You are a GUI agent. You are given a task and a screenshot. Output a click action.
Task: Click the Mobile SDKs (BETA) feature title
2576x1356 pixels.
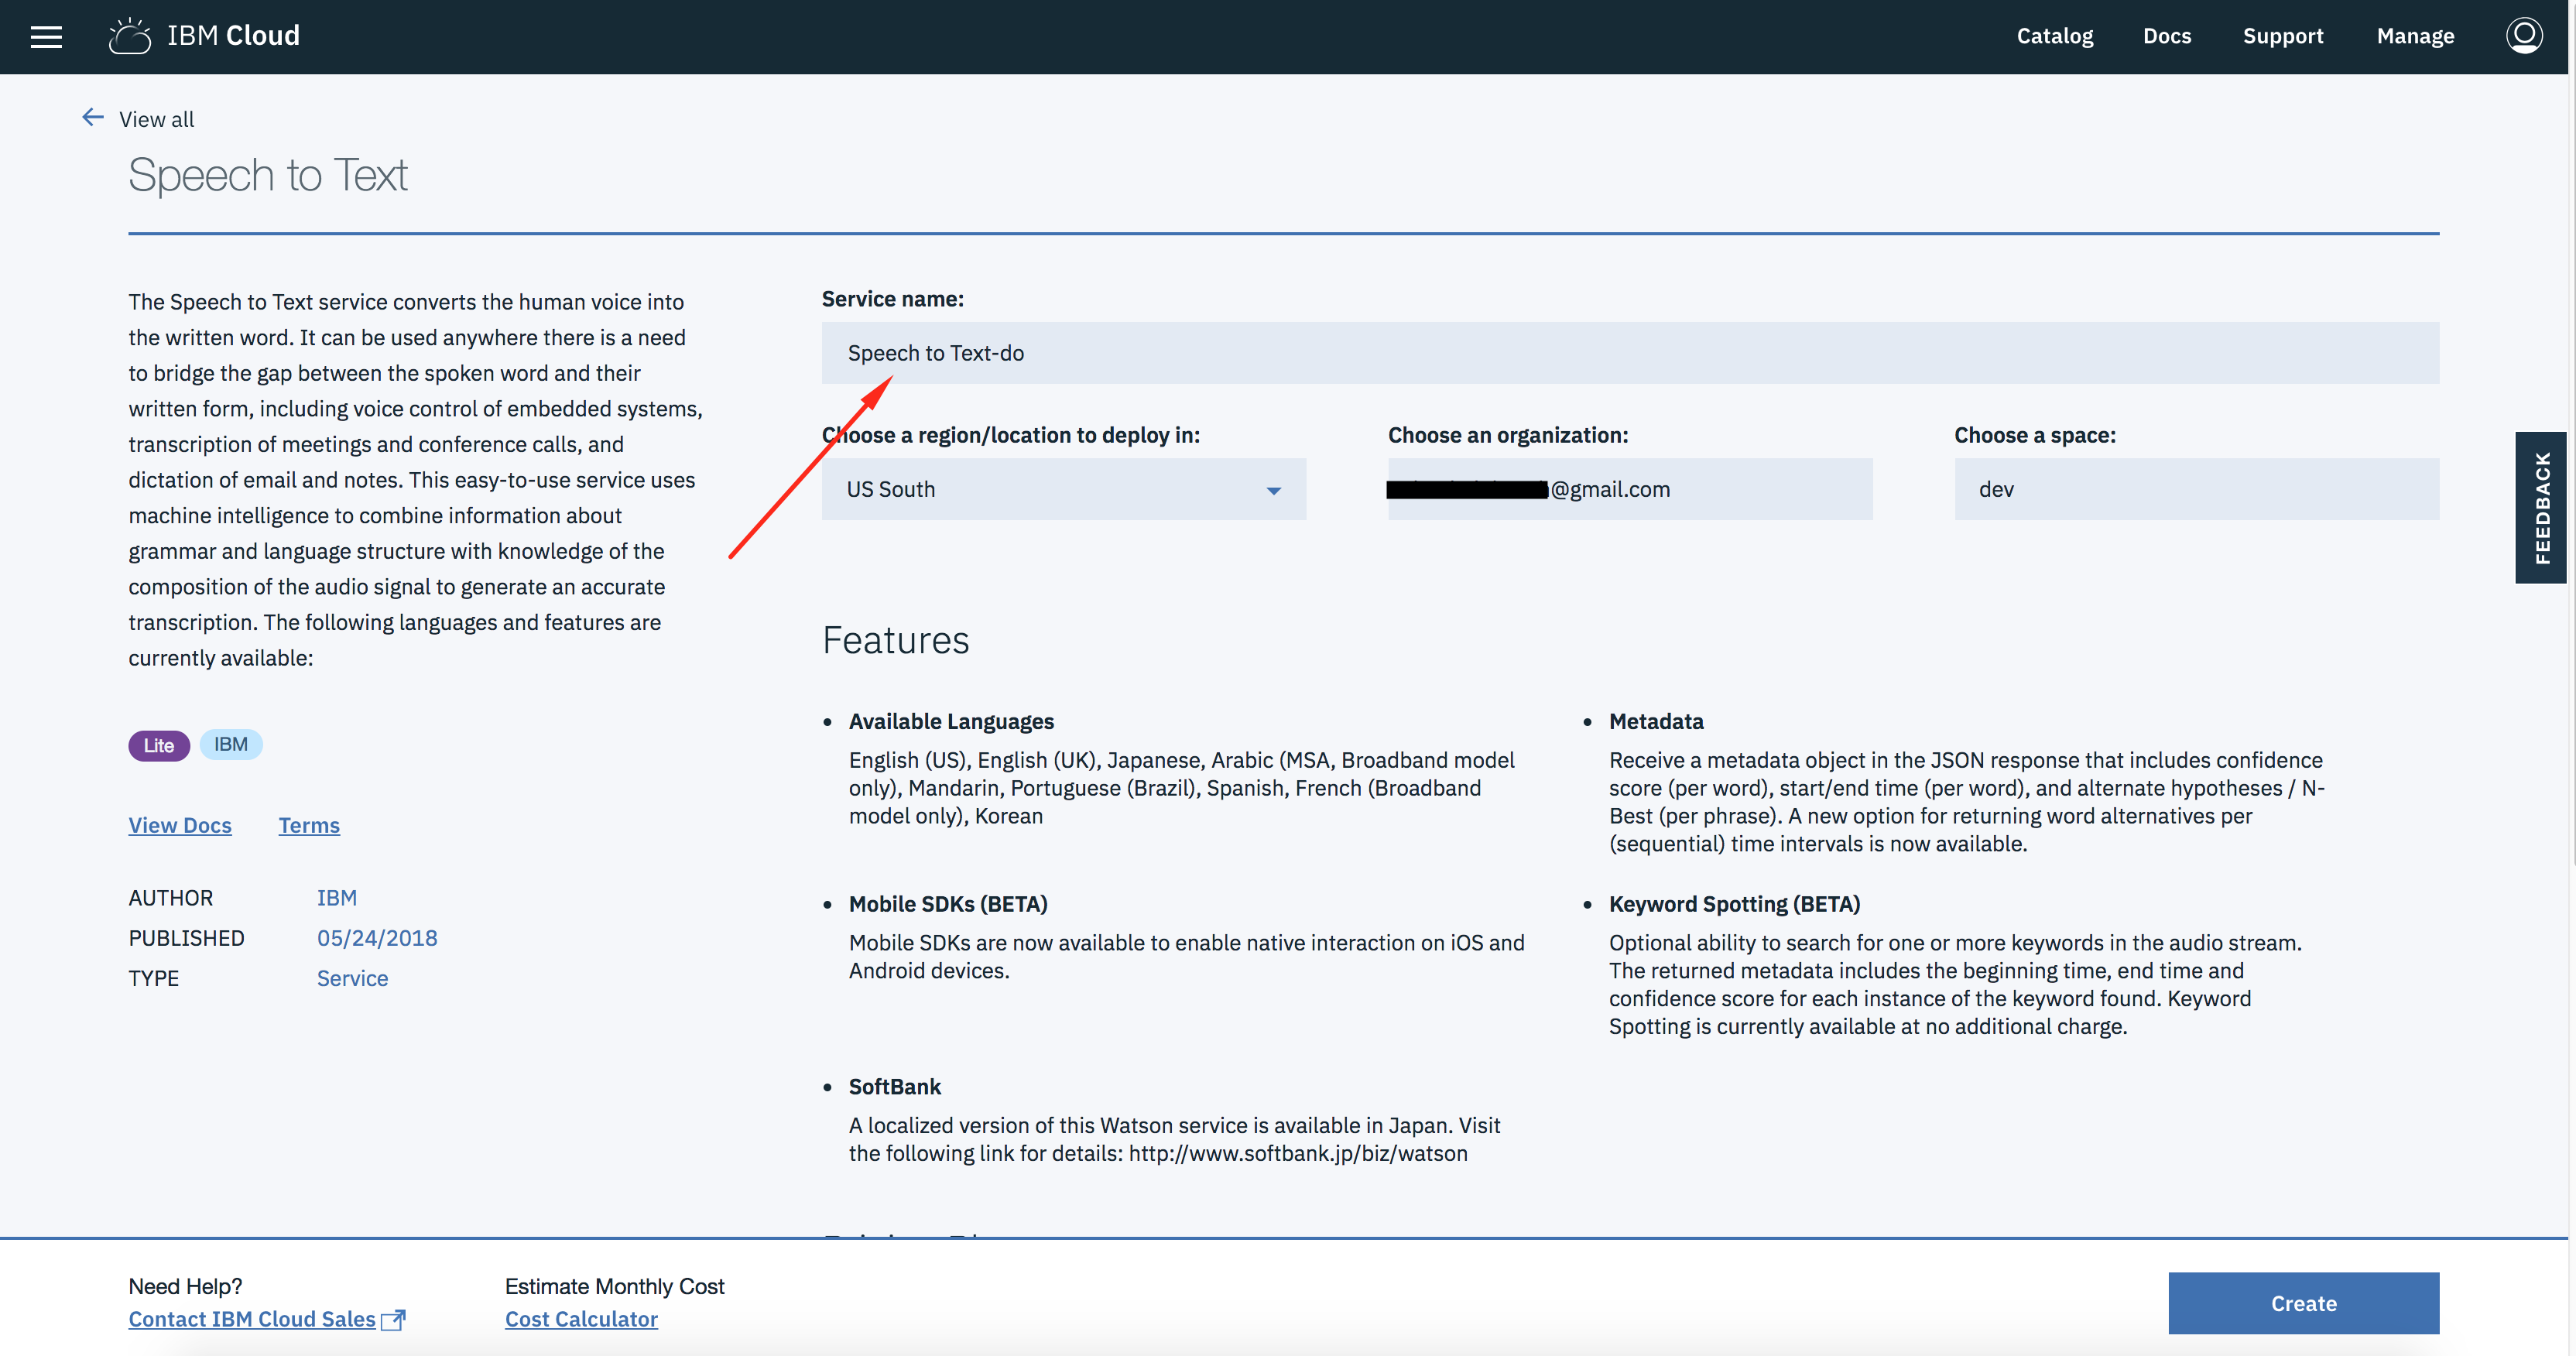coord(948,904)
